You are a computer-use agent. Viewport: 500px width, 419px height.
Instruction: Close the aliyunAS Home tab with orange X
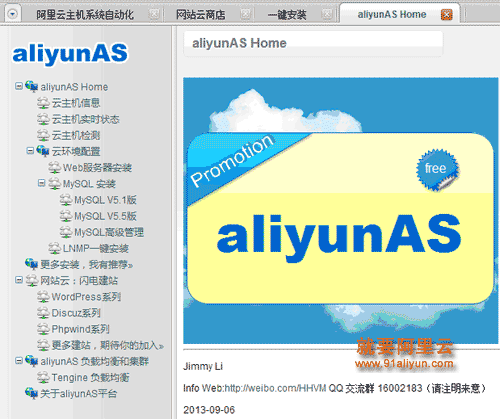(x=447, y=15)
